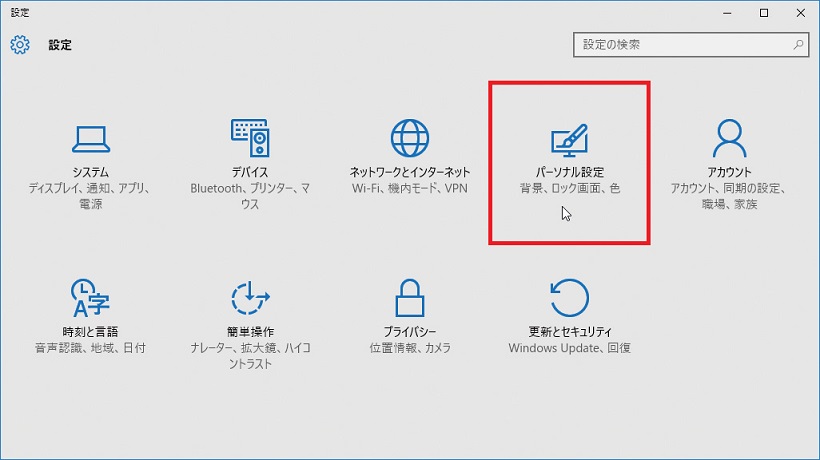The image size is (820, 460).
Task: Click the プライバシー title label
Action: click(410, 331)
